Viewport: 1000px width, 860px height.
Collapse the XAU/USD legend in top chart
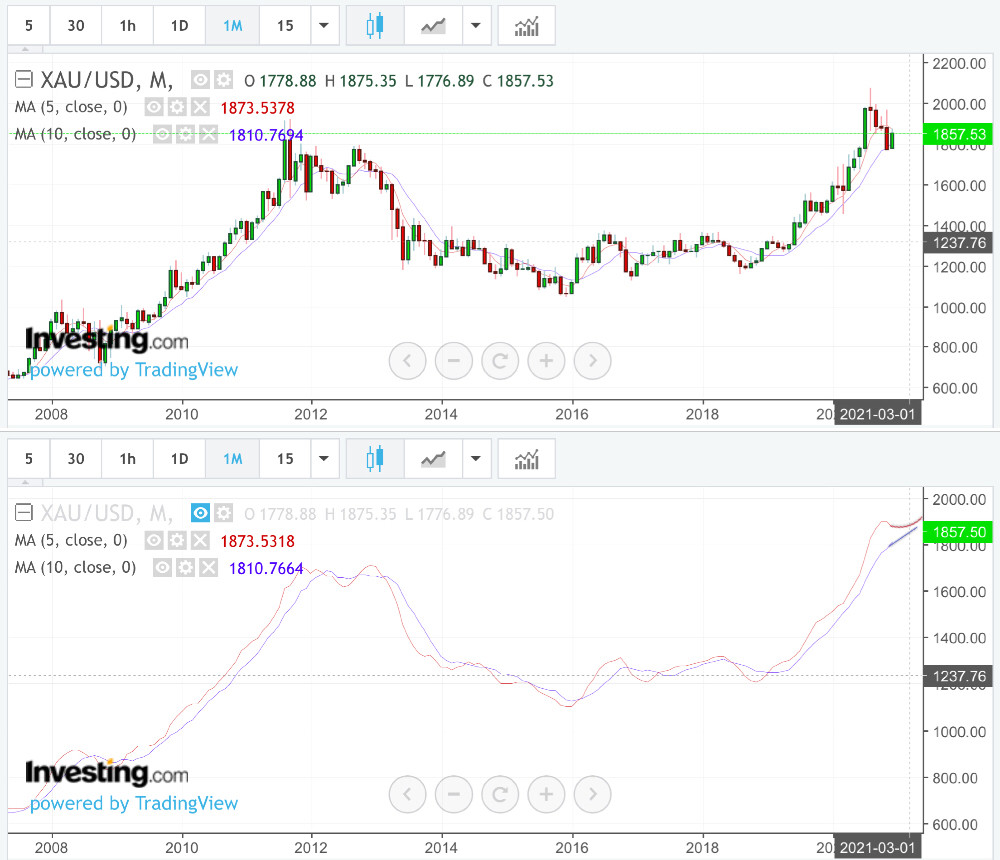click(x=24, y=80)
